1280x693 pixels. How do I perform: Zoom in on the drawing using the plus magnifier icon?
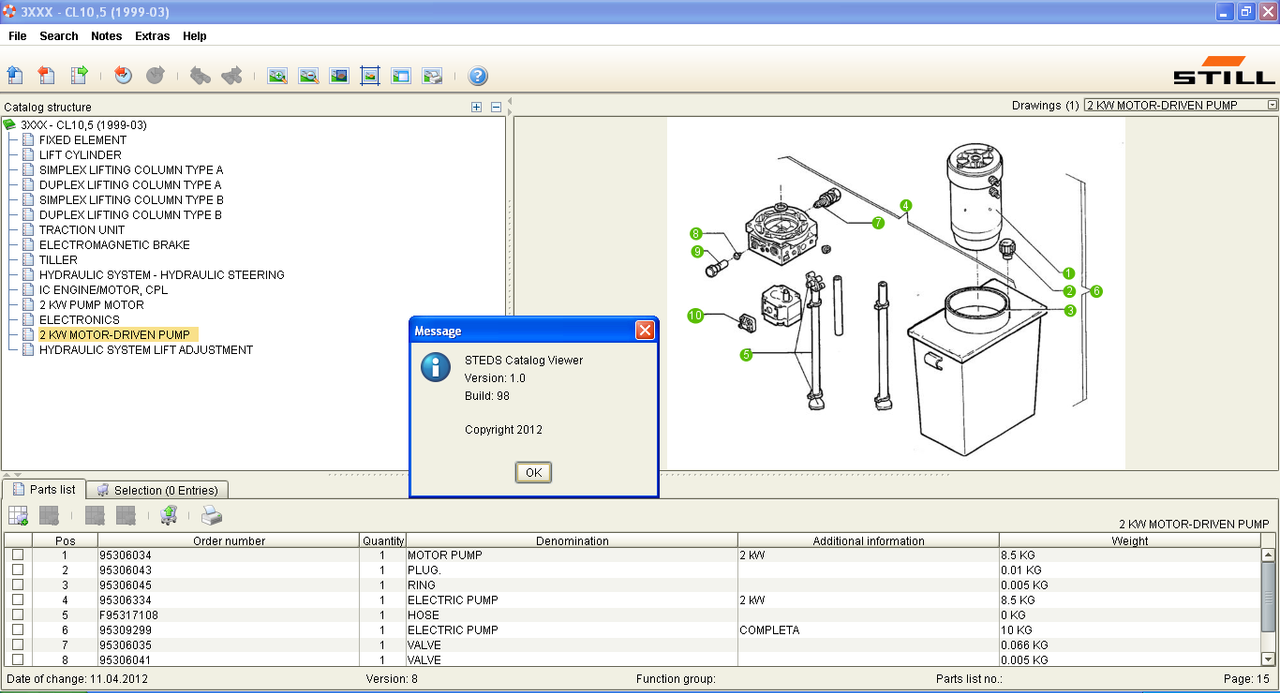point(278,75)
